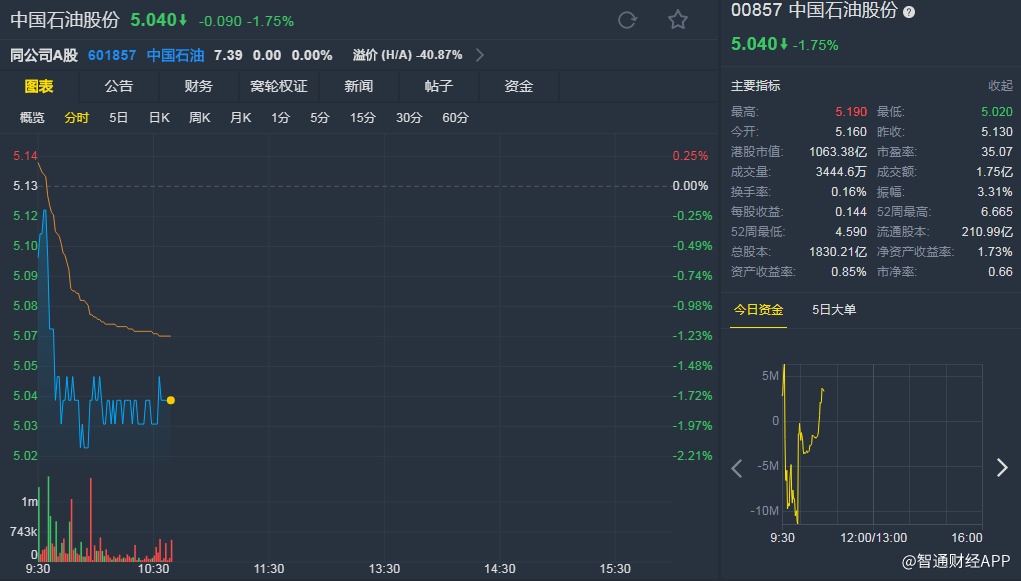Switch chart to 日K period
Image resolution: width=1021 pixels, height=581 pixels.
[x=159, y=118]
